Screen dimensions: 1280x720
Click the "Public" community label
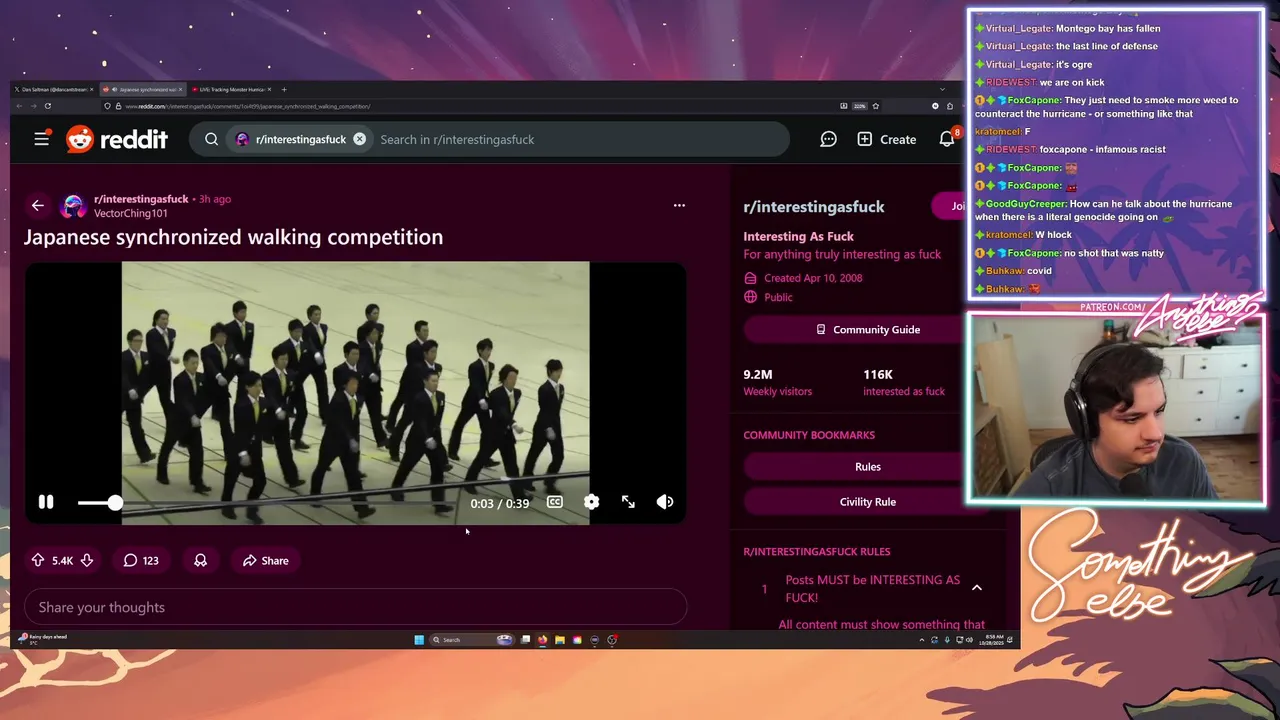(x=778, y=297)
